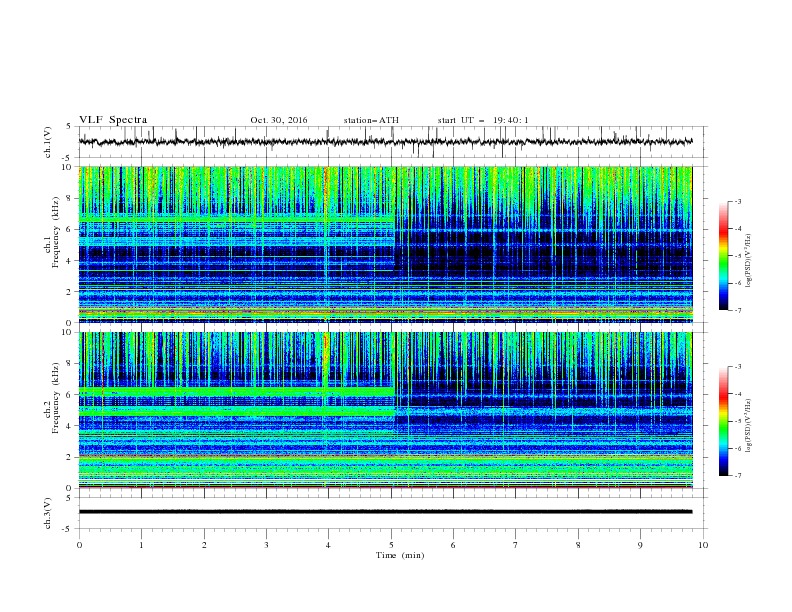Click tick label "4" on the Time axis
The width and height of the screenshot is (792, 612).
[x=329, y=545]
